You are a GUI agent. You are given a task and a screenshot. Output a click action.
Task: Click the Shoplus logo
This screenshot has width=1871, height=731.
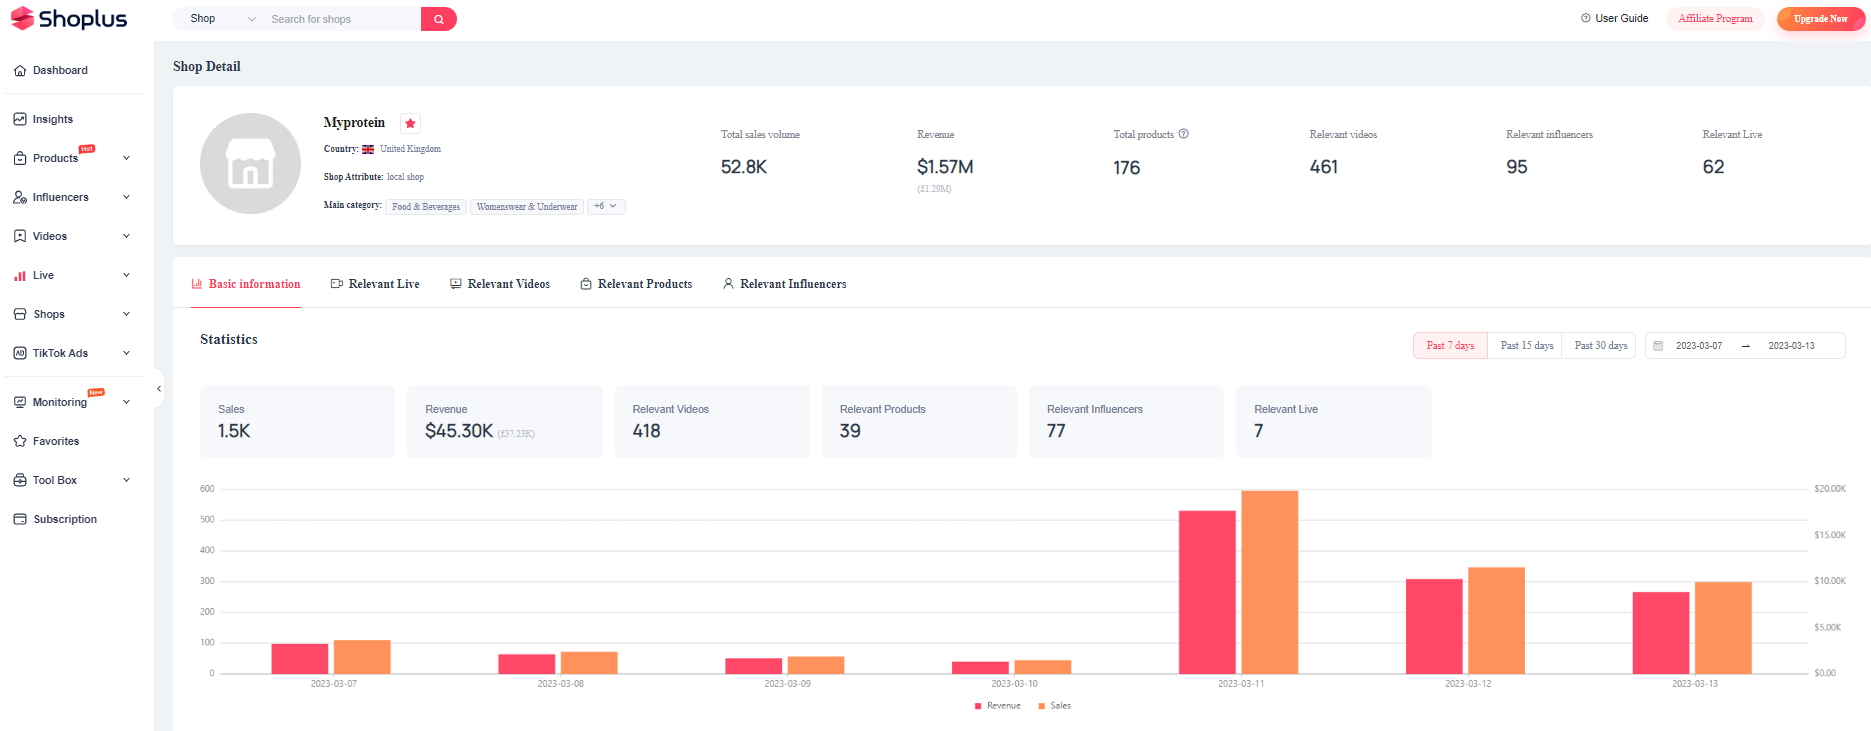click(x=69, y=19)
